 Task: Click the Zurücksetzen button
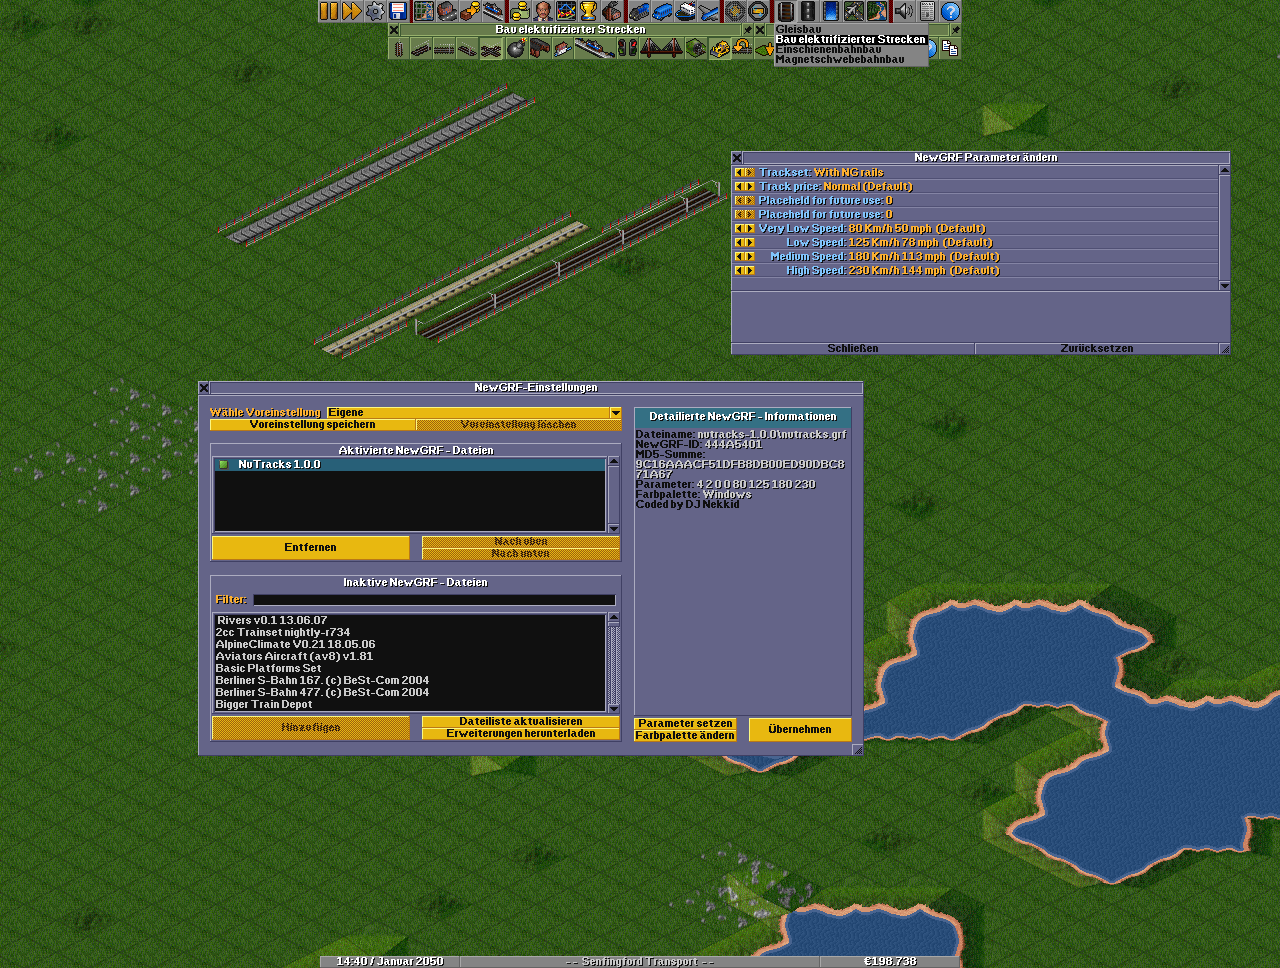1096,349
